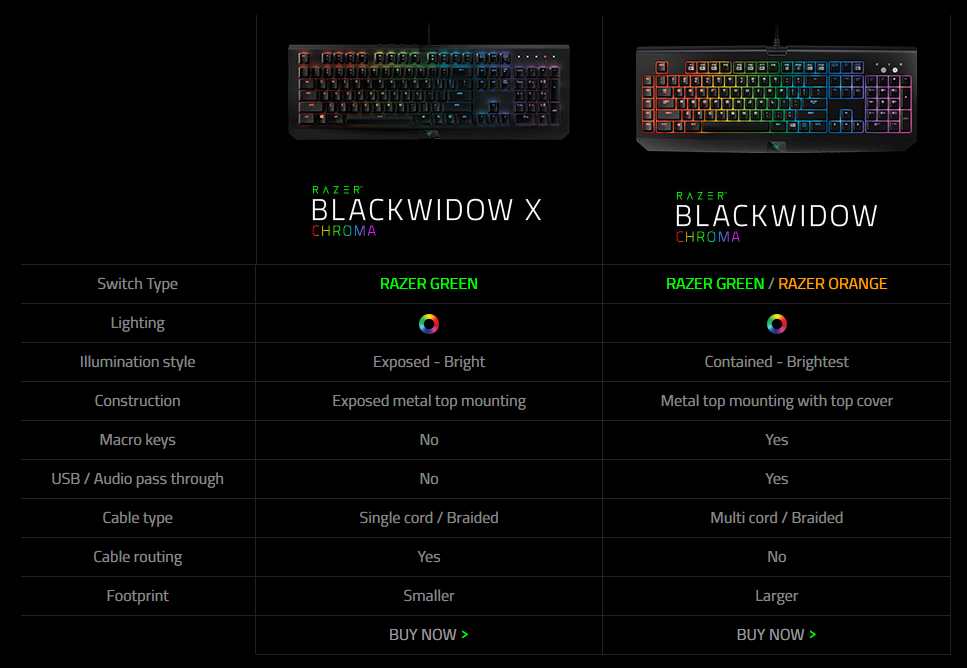The height and width of the screenshot is (668, 967).
Task: Click the RAZER ORANGE switch type text
Action: coord(832,284)
